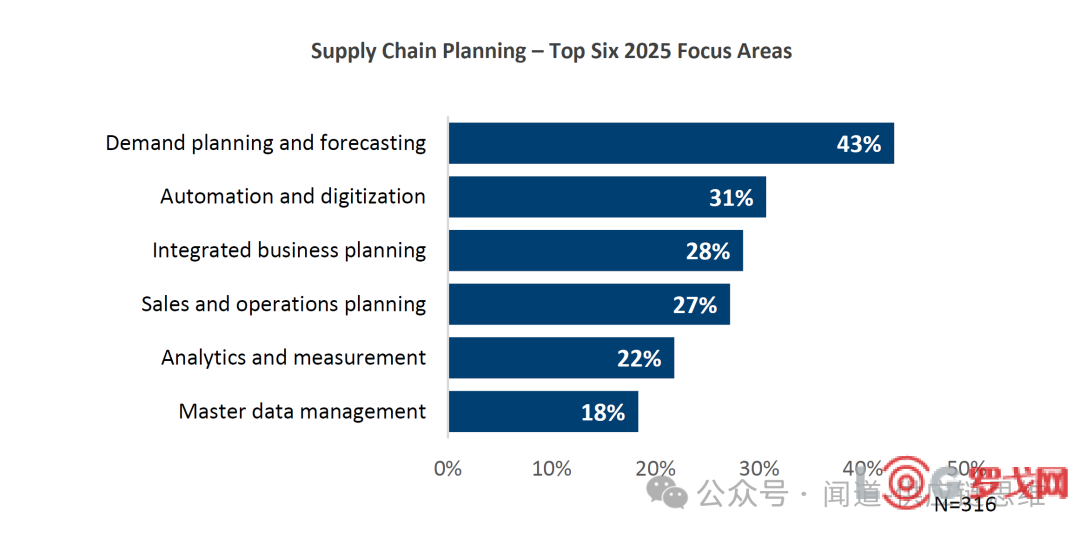
Task: Click the chart title Supply Chain Planning
Action: point(551,52)
